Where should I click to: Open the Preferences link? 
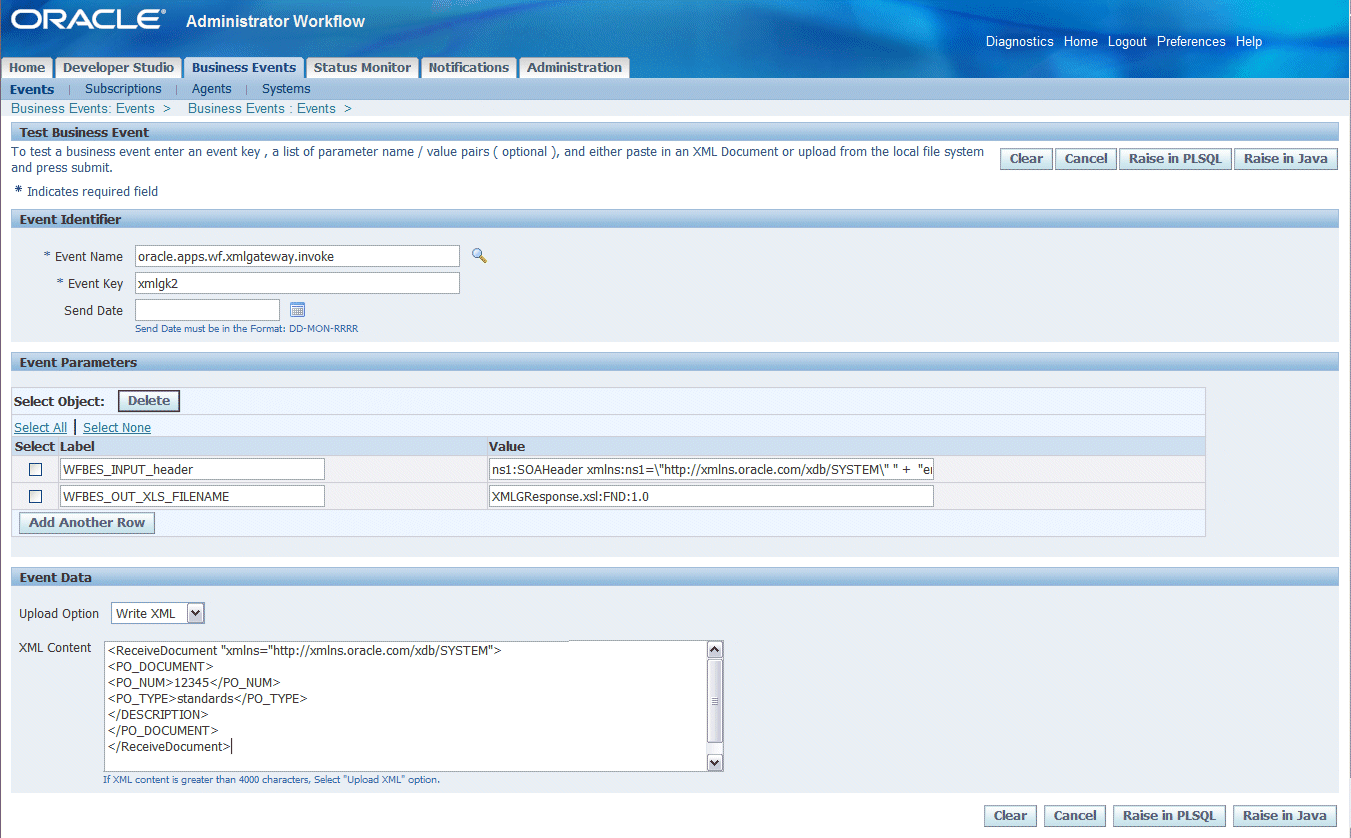1191,41
